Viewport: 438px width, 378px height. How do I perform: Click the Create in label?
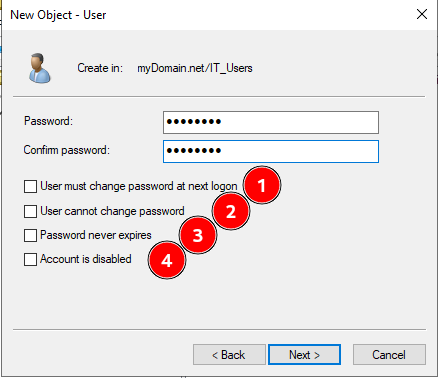click(100, 68)
